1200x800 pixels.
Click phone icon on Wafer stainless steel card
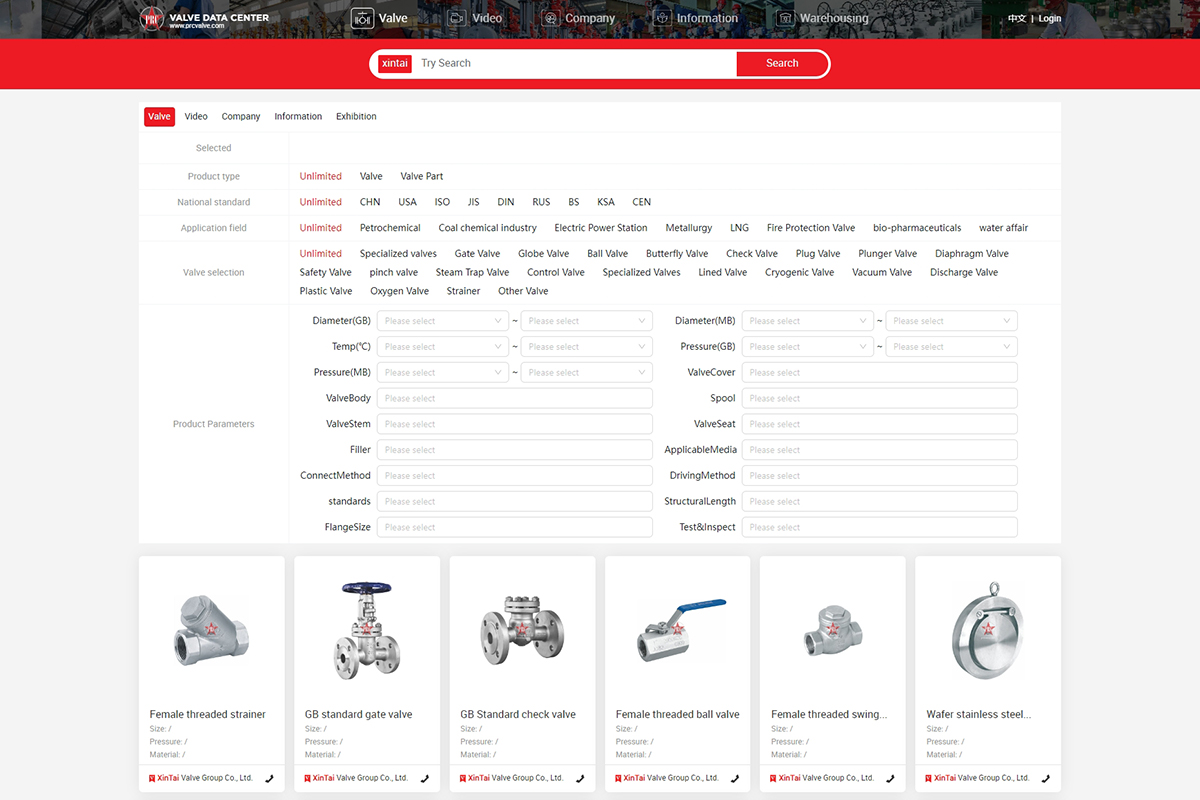coord(1046,778)
